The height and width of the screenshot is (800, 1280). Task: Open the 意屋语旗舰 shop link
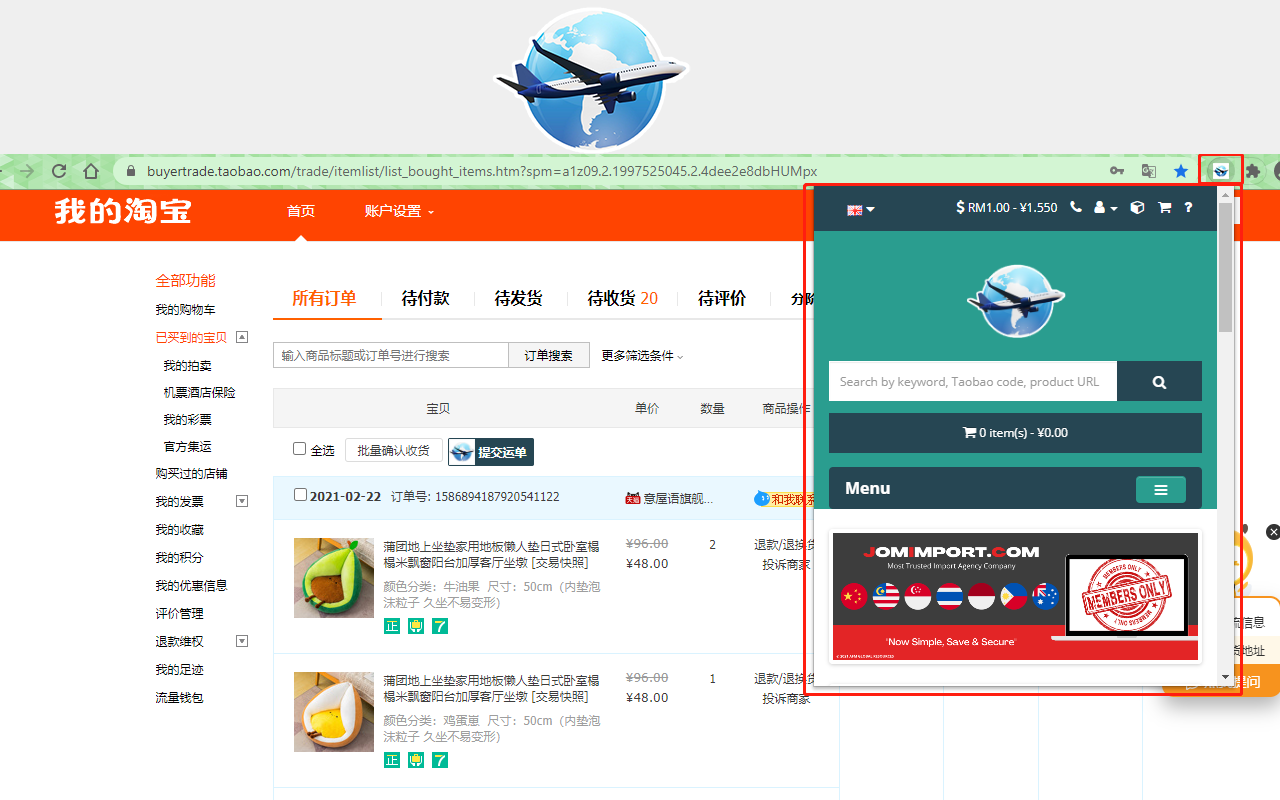tap(678, 498)
